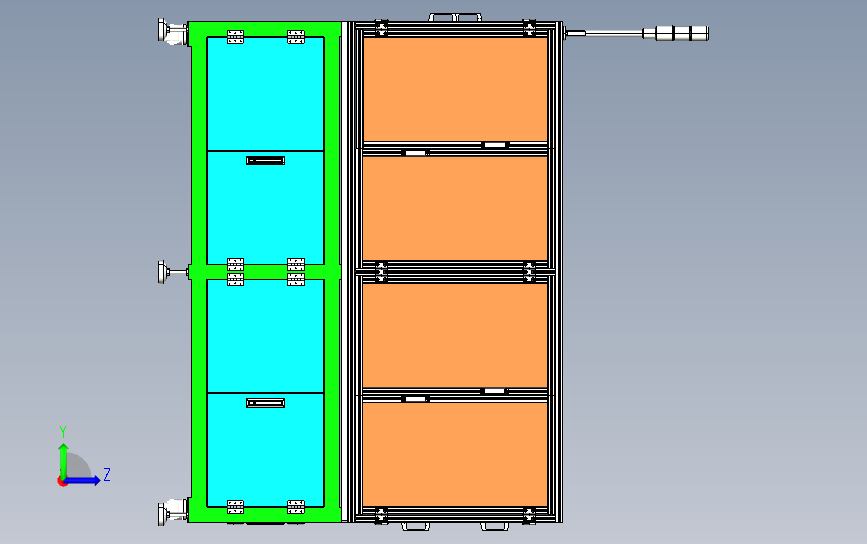
Task: Click the blue Z axis arrow on the triad
Action: 83,480
